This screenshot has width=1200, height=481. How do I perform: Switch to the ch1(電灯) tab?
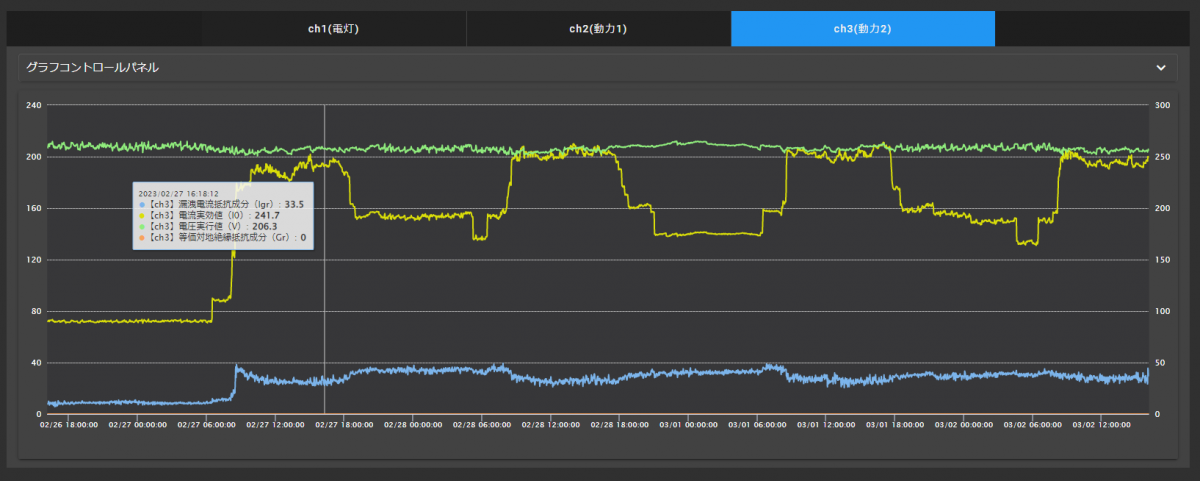(x=333, y=29)
